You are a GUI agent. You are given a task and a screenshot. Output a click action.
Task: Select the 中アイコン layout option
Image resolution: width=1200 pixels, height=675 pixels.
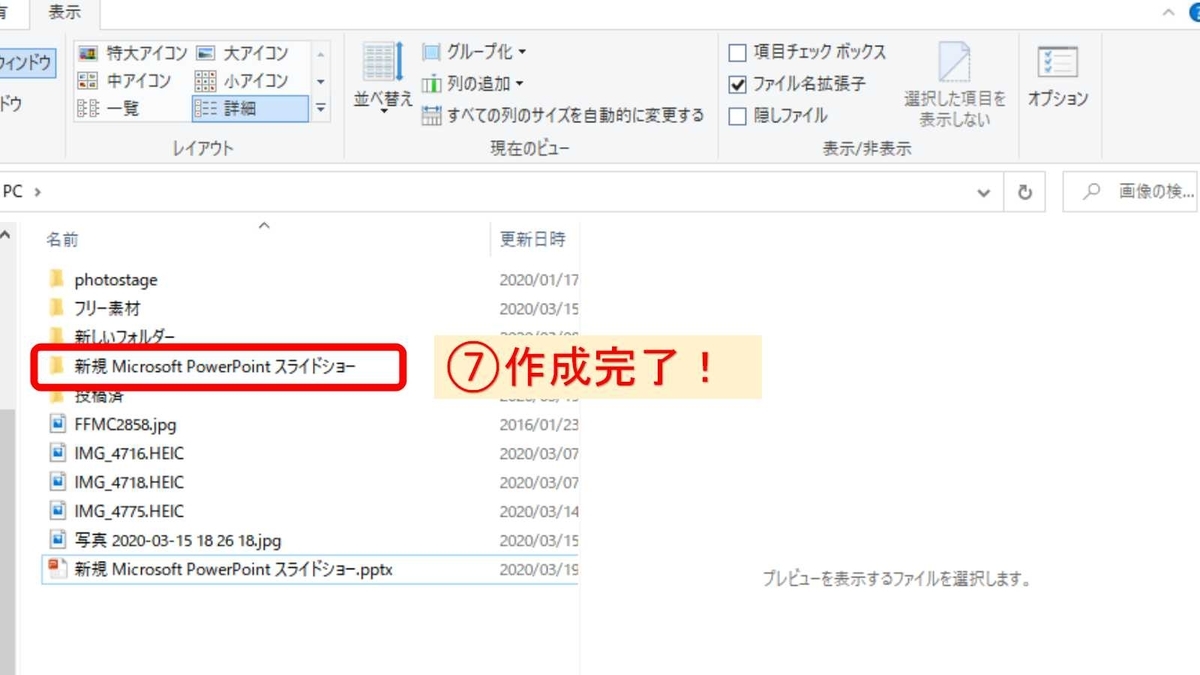[124, 81]
